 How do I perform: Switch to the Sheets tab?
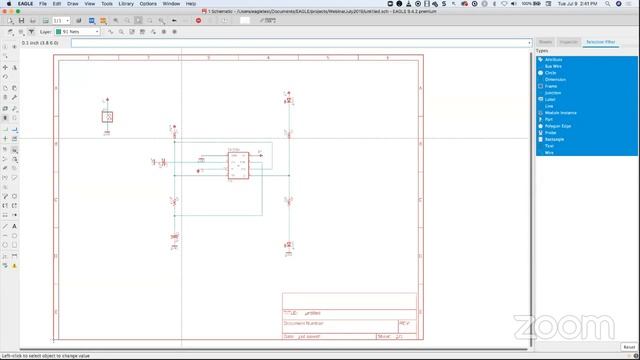point(545,42)
